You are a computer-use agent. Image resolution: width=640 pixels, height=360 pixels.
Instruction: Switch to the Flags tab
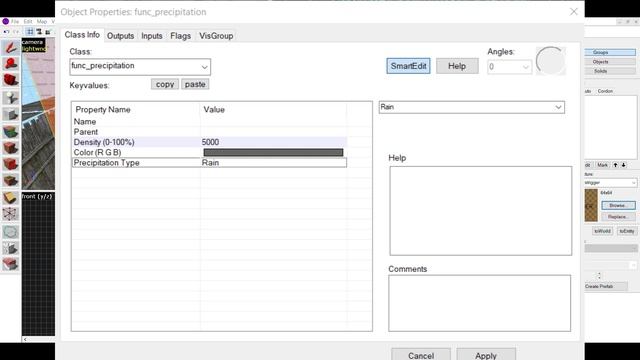180,36
